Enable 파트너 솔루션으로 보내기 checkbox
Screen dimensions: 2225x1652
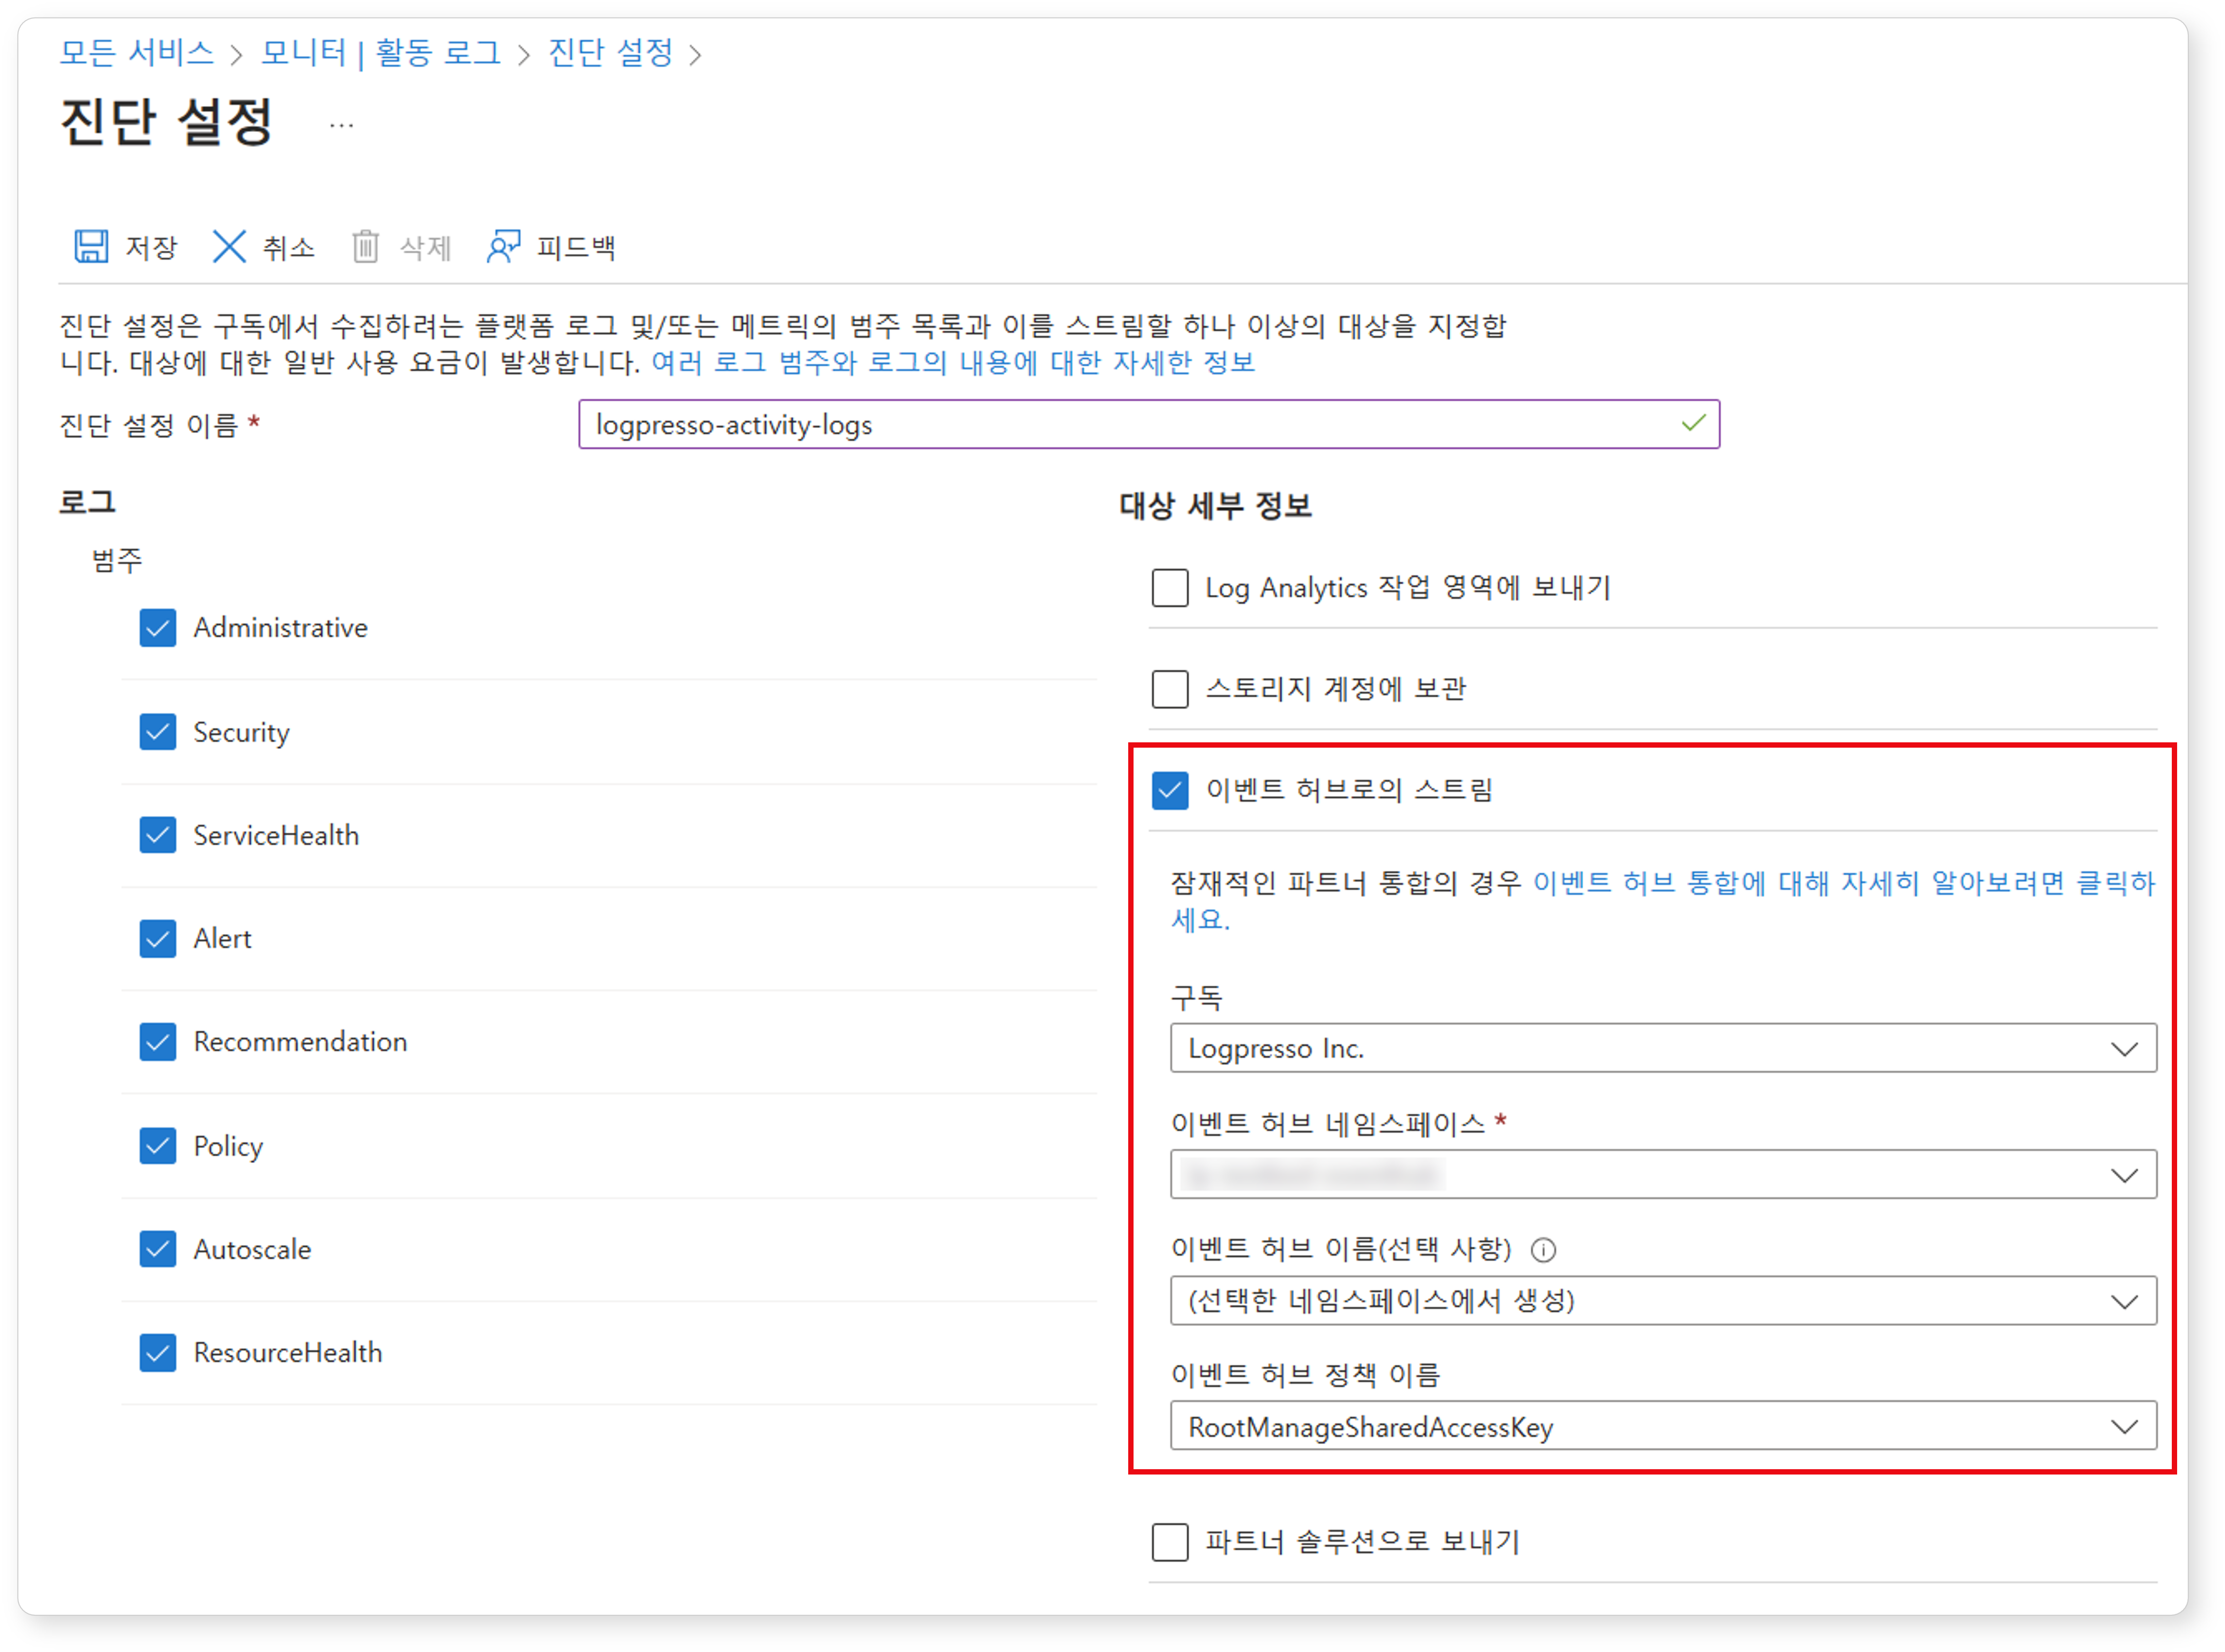point(1170,1542)
